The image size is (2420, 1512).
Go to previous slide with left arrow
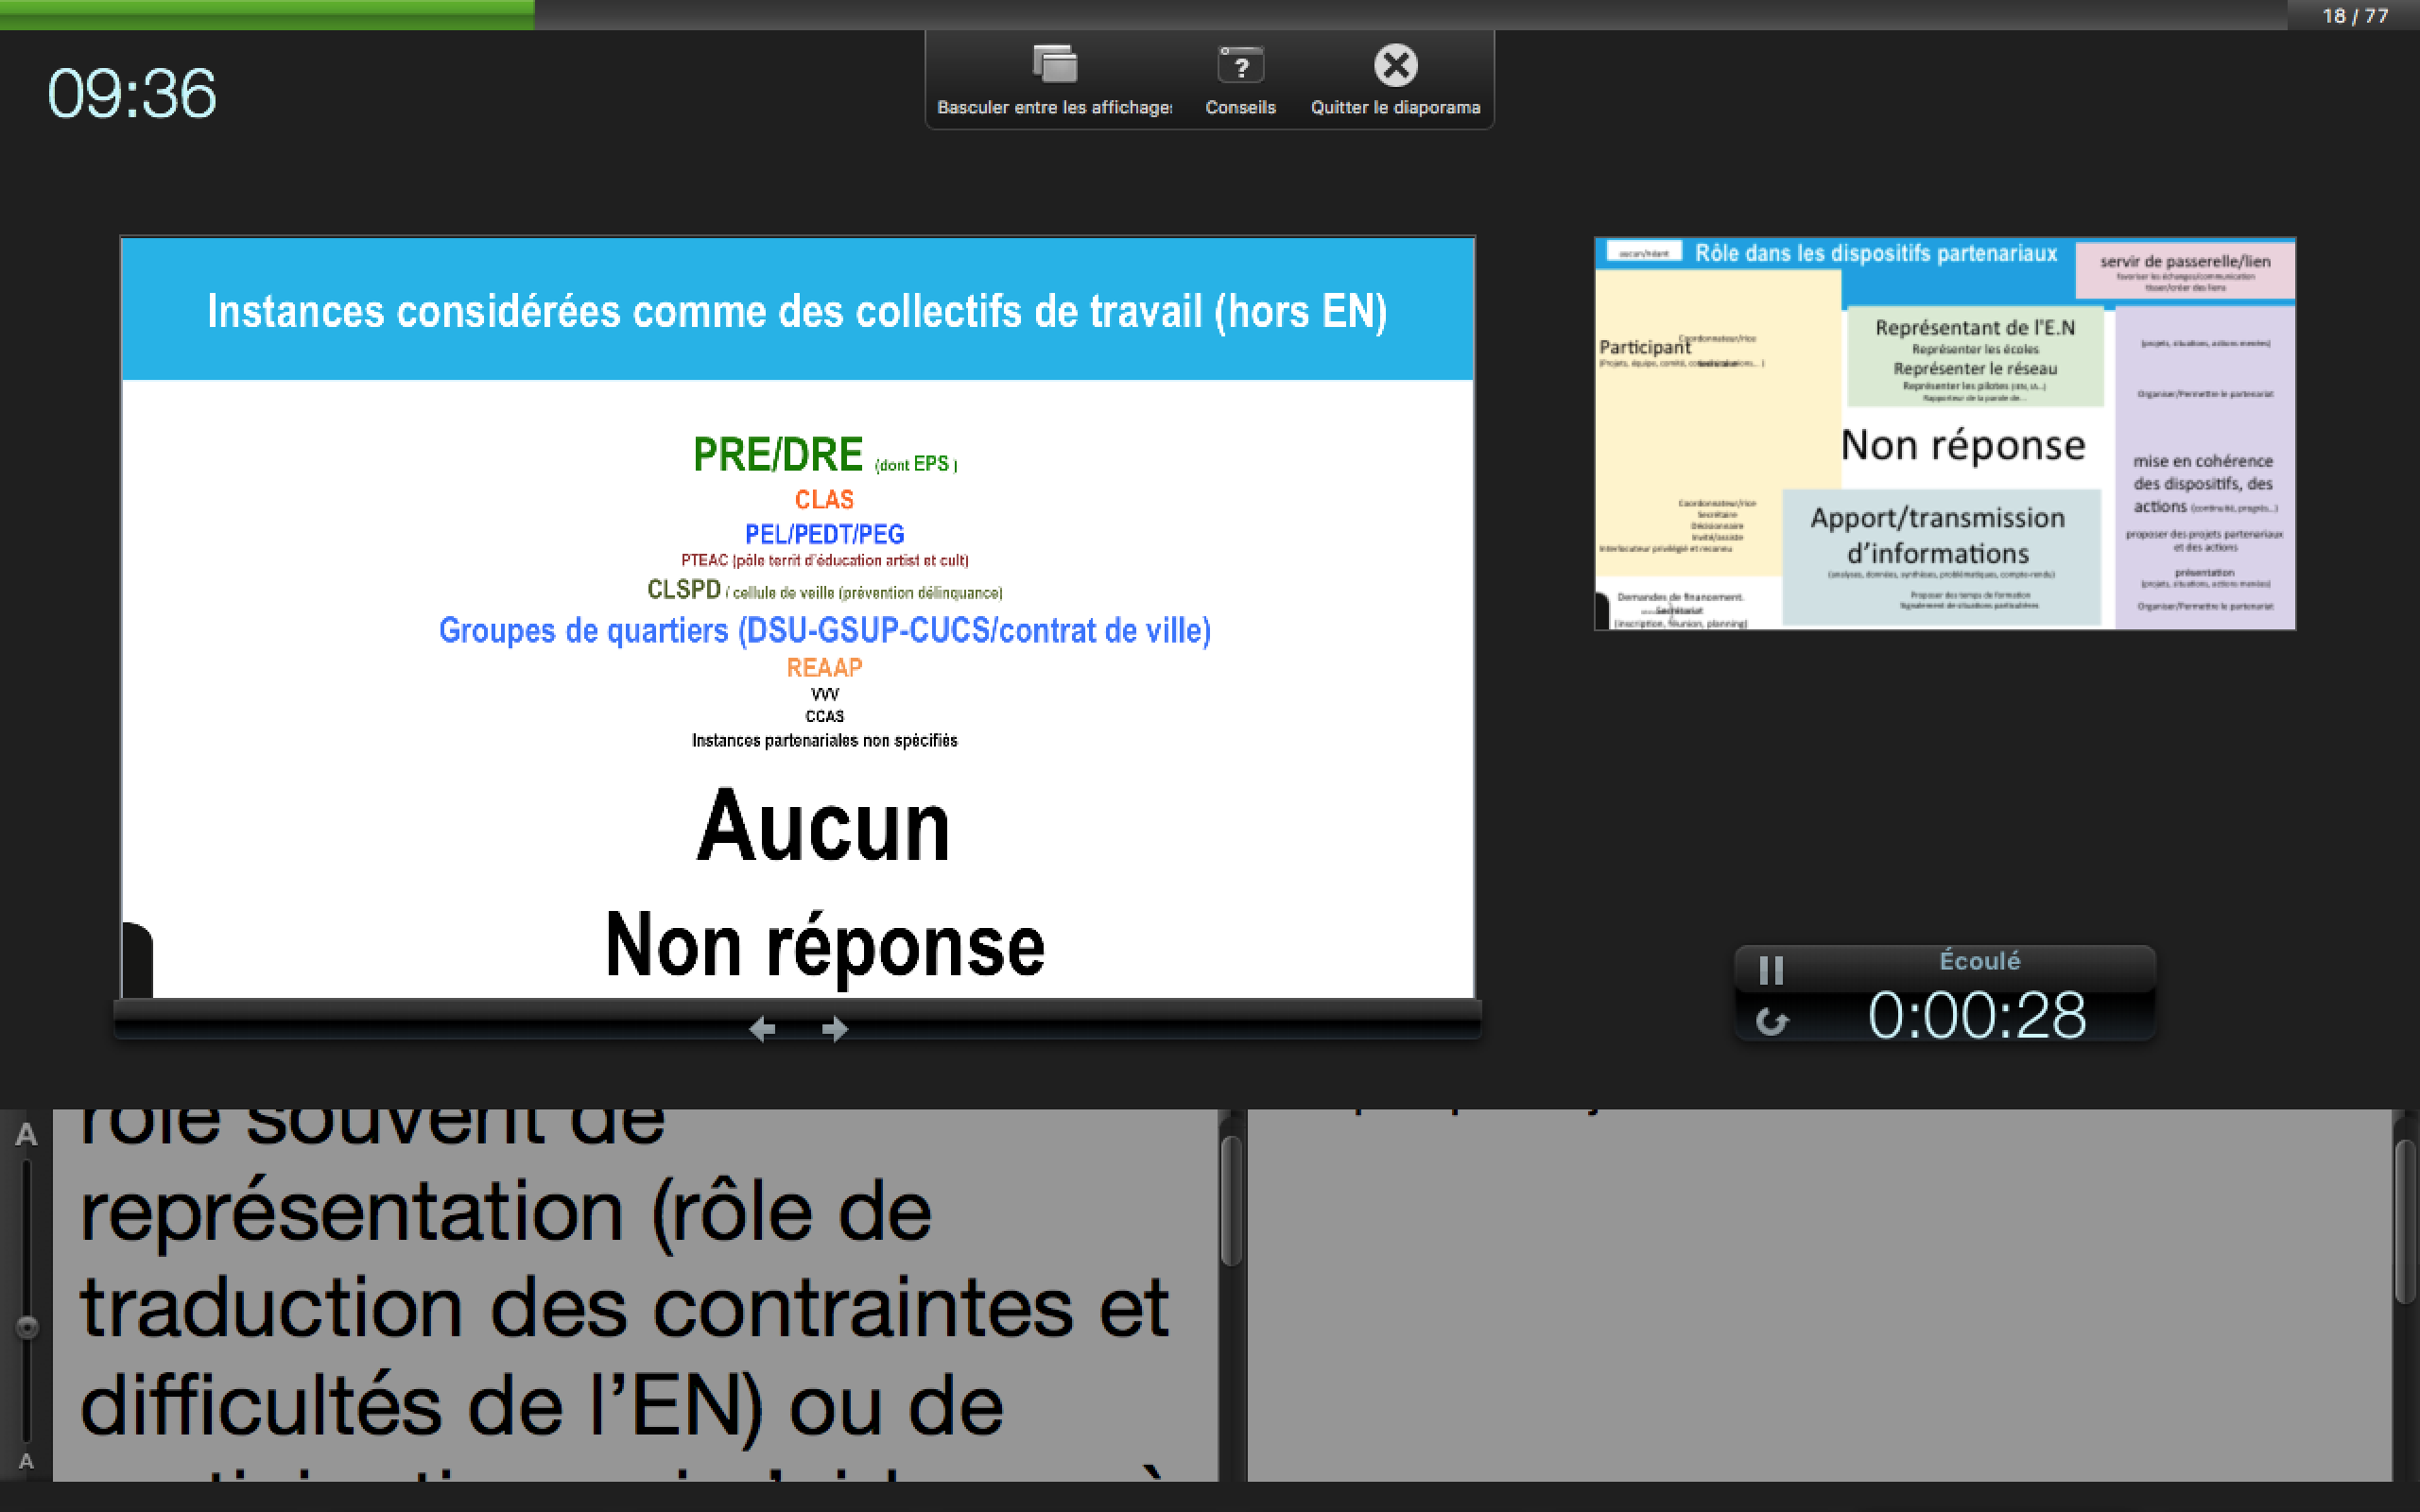(x=762, y=1028)
